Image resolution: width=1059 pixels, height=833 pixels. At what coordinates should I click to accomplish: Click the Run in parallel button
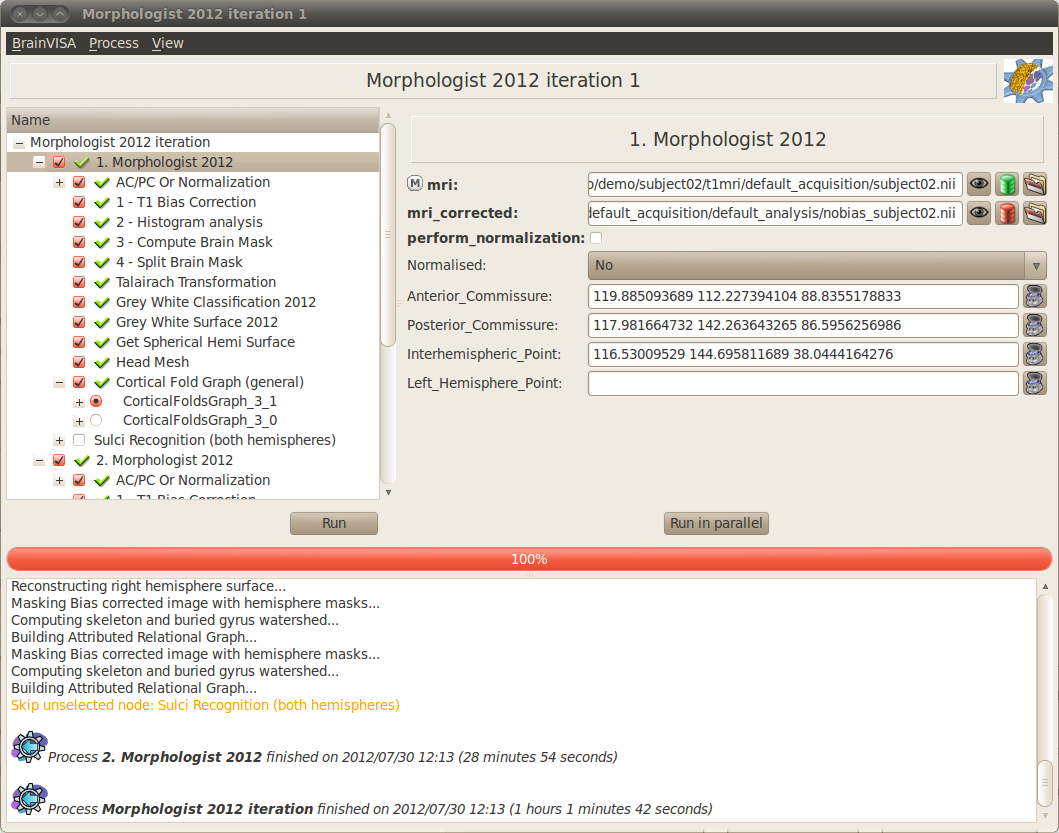tap(716, 523)
